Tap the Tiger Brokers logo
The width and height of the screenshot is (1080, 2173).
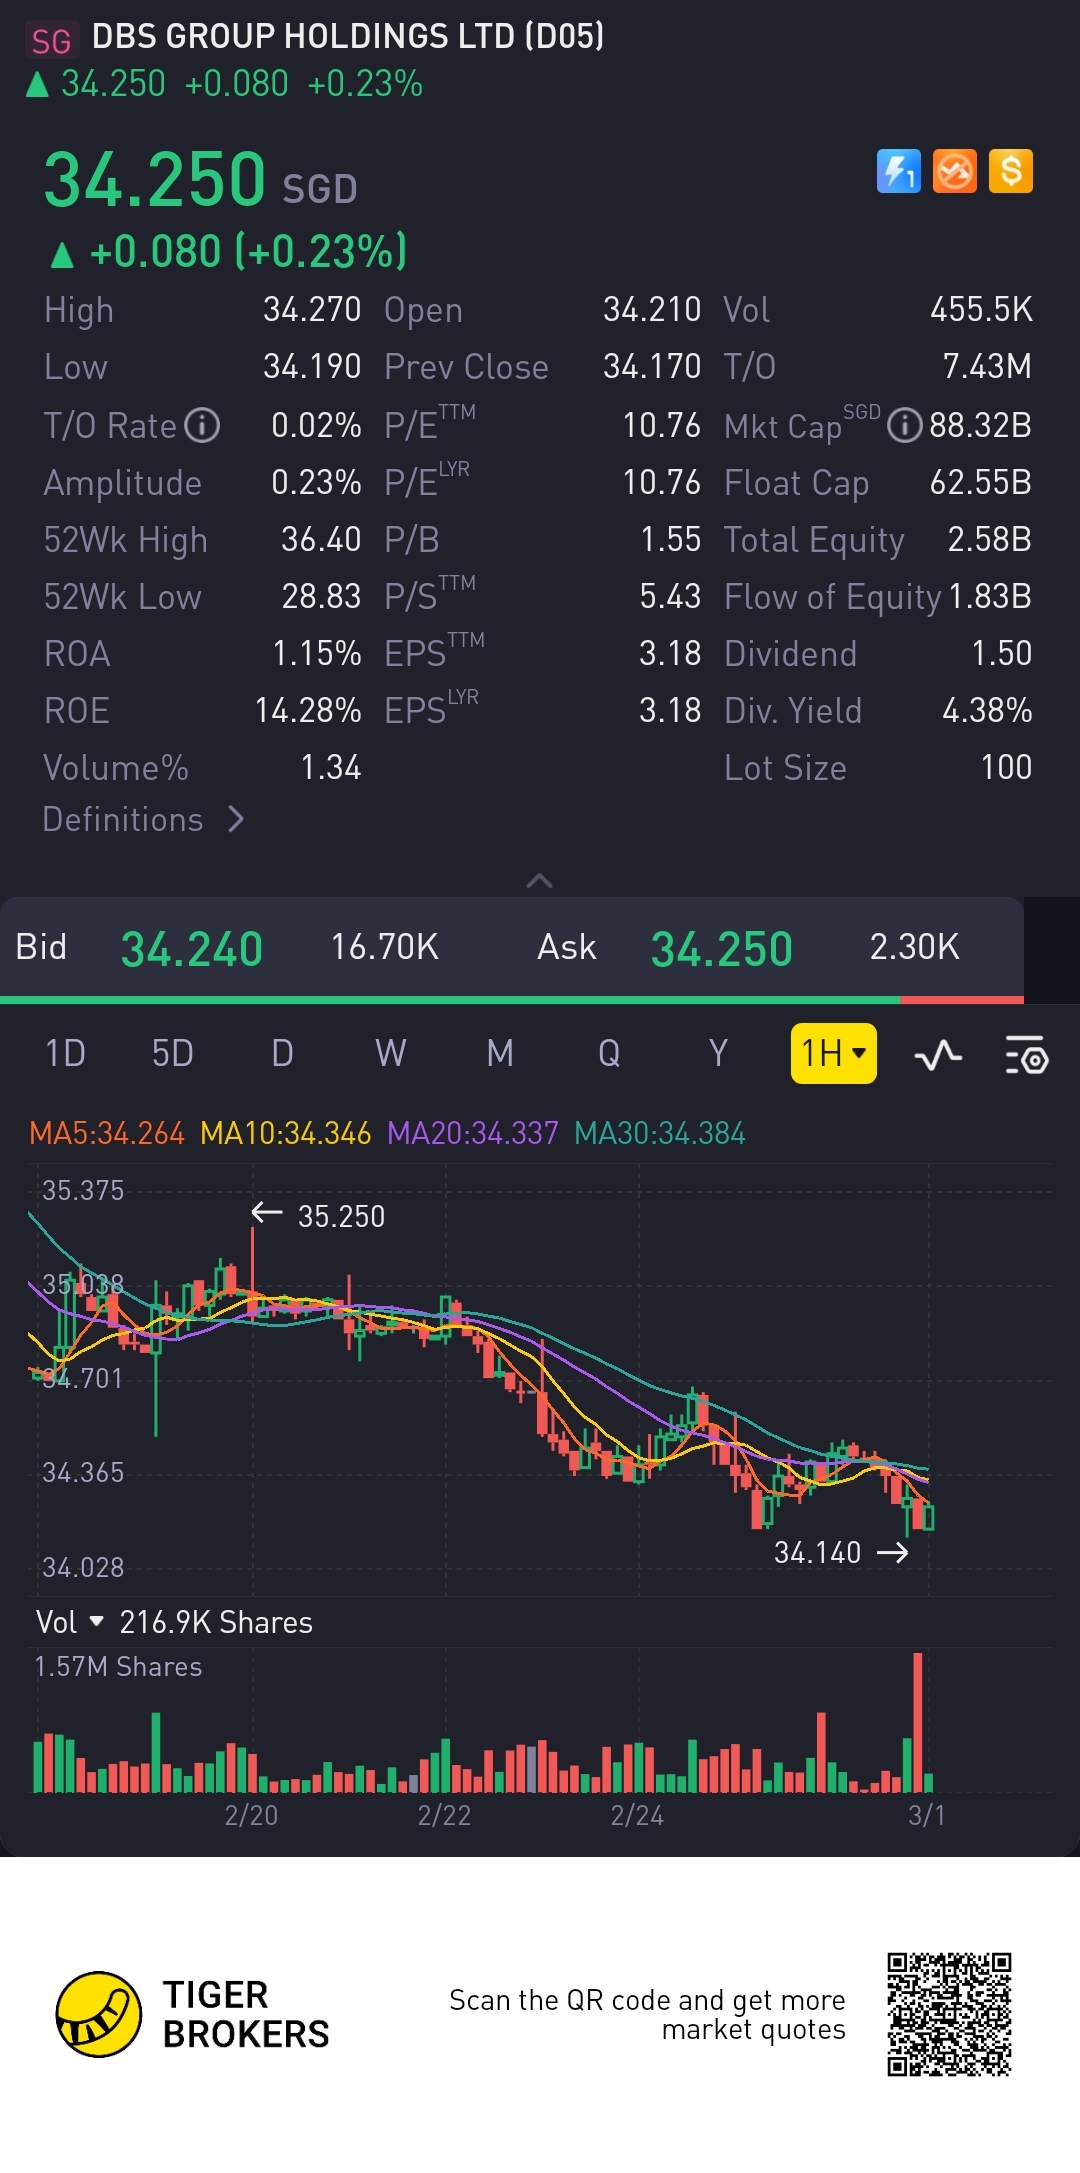[193, 2014]
